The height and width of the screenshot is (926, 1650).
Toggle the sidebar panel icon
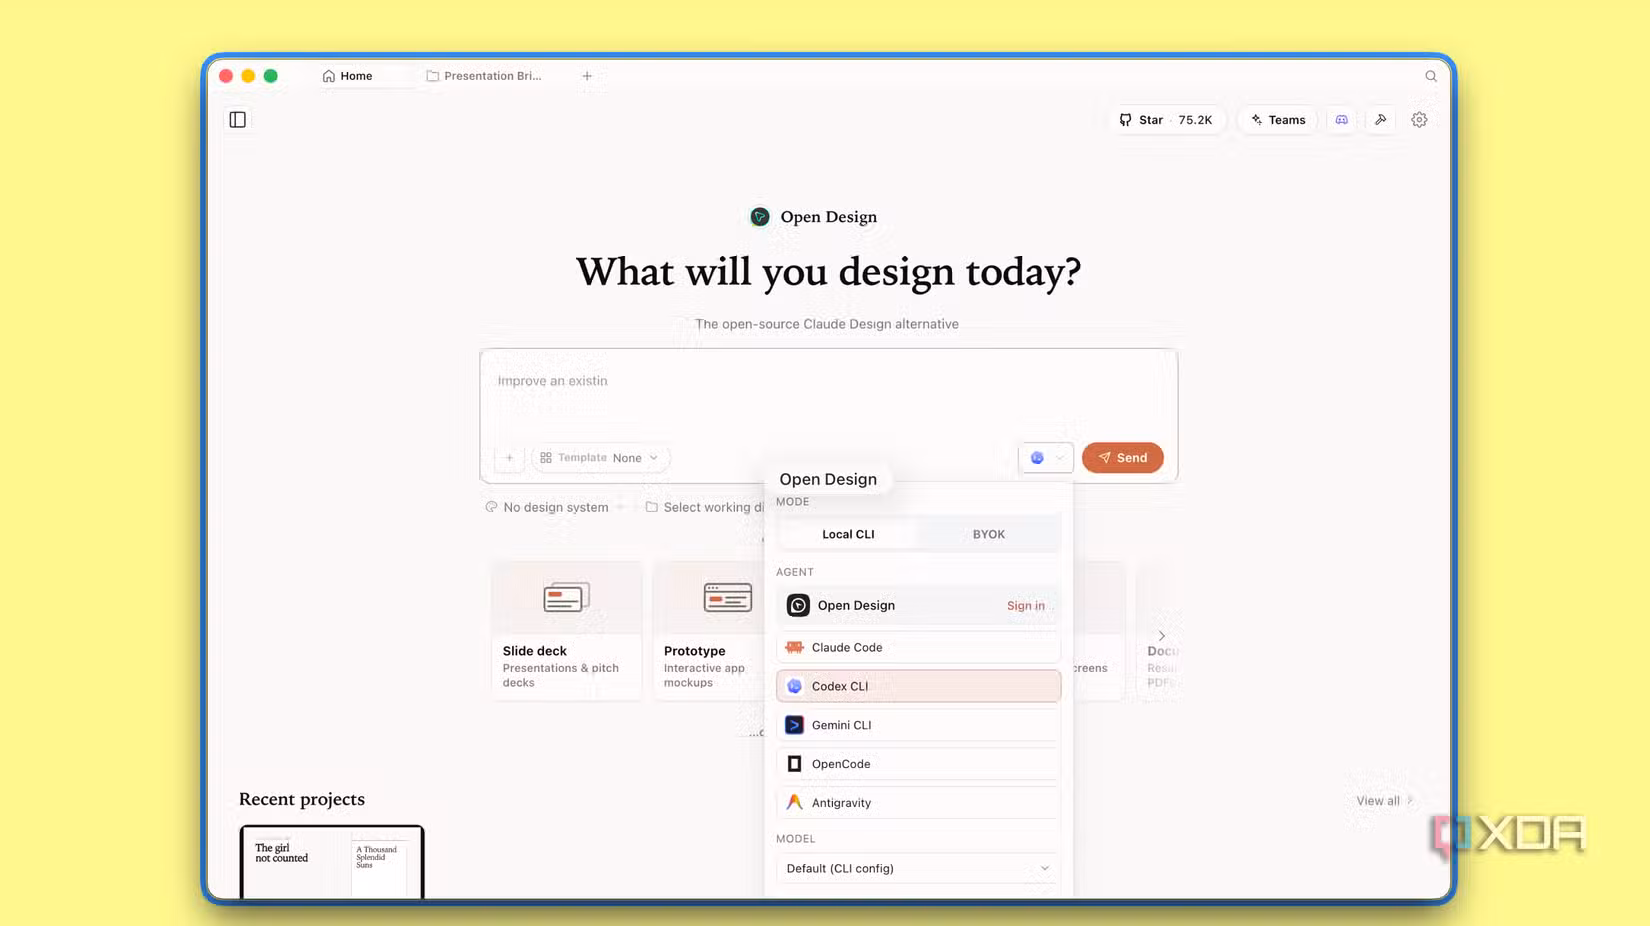tap(237, 120)
